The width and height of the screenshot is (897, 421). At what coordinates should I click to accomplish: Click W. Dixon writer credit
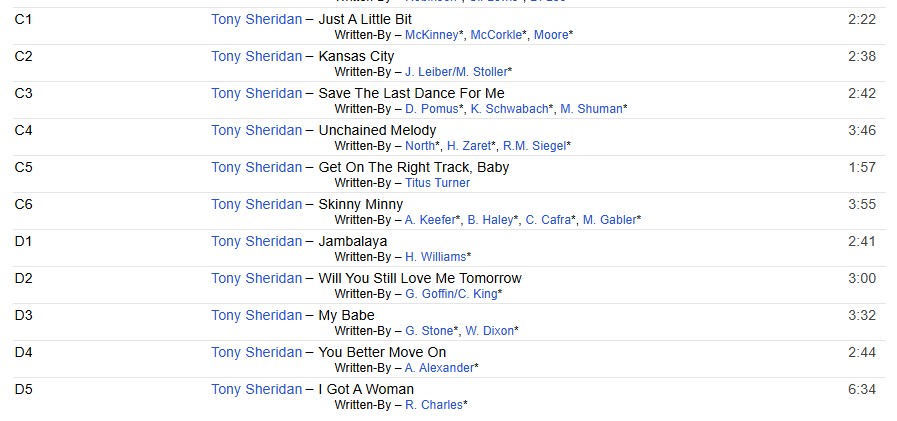[489, 331]
